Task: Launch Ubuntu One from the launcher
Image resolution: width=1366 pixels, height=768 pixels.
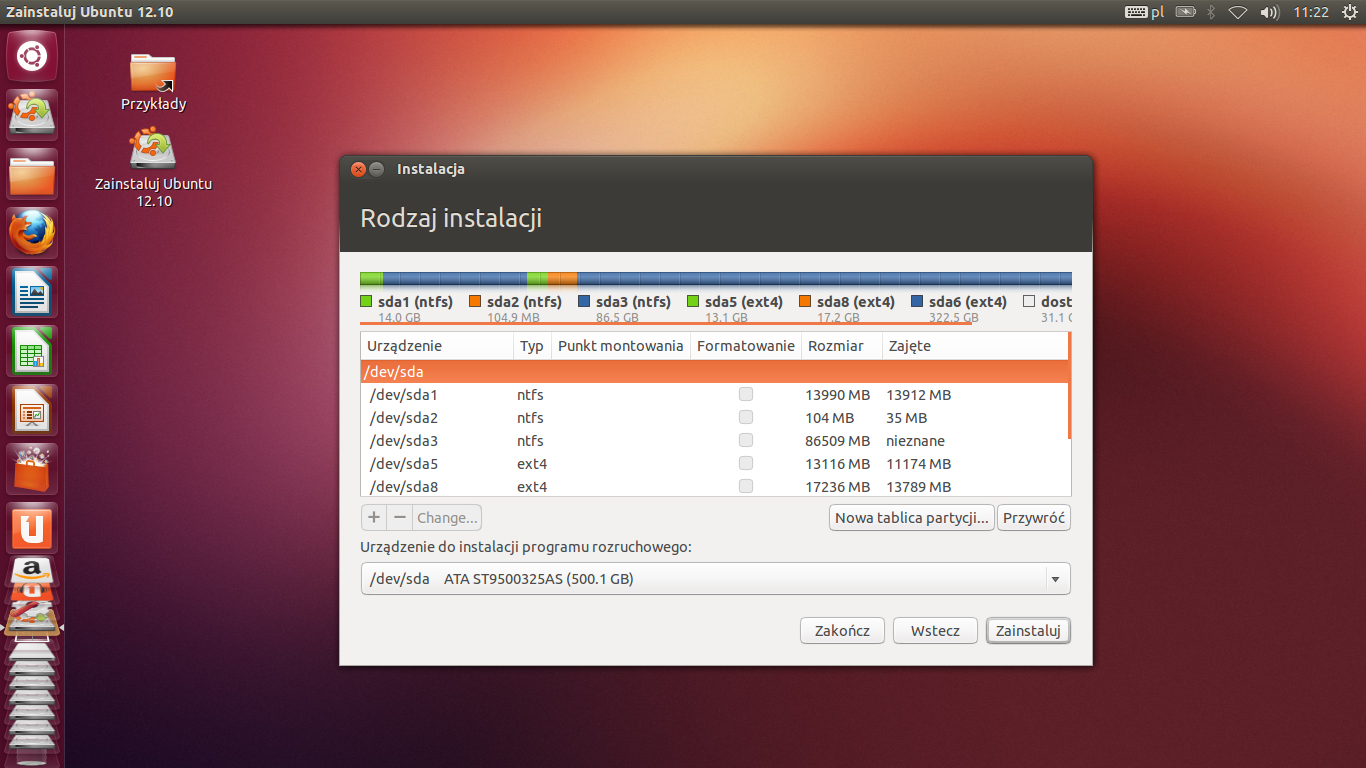Action: pyautogui.click(x=33, y=528)
